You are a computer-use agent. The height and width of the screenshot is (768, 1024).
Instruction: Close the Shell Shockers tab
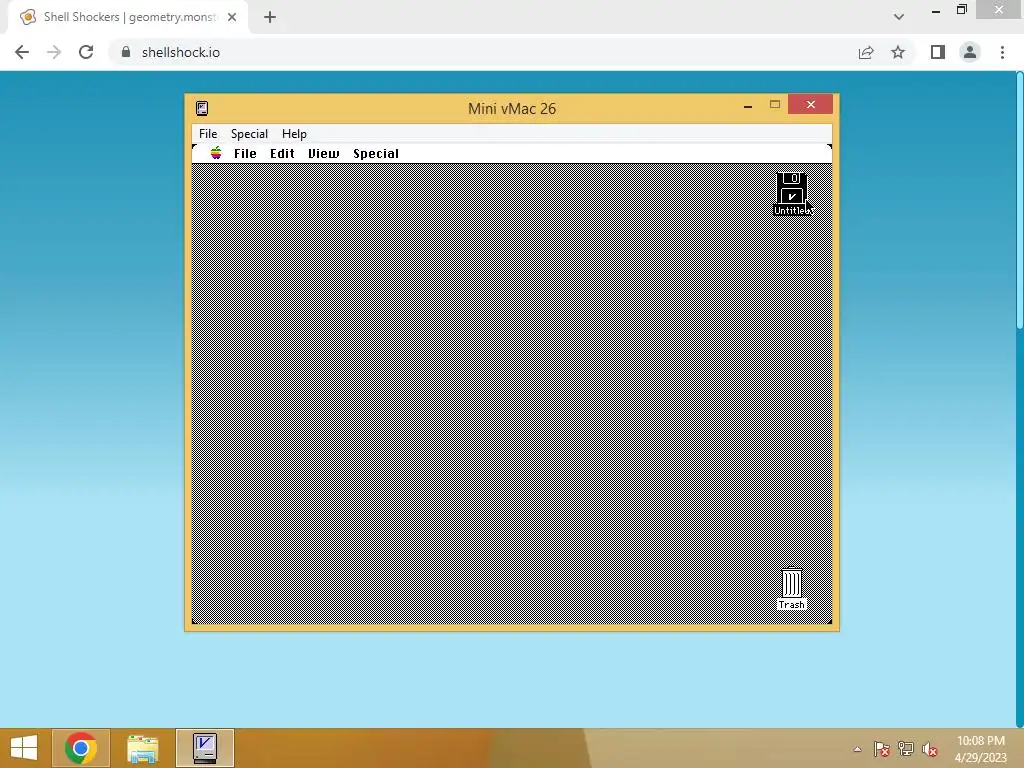232,17
